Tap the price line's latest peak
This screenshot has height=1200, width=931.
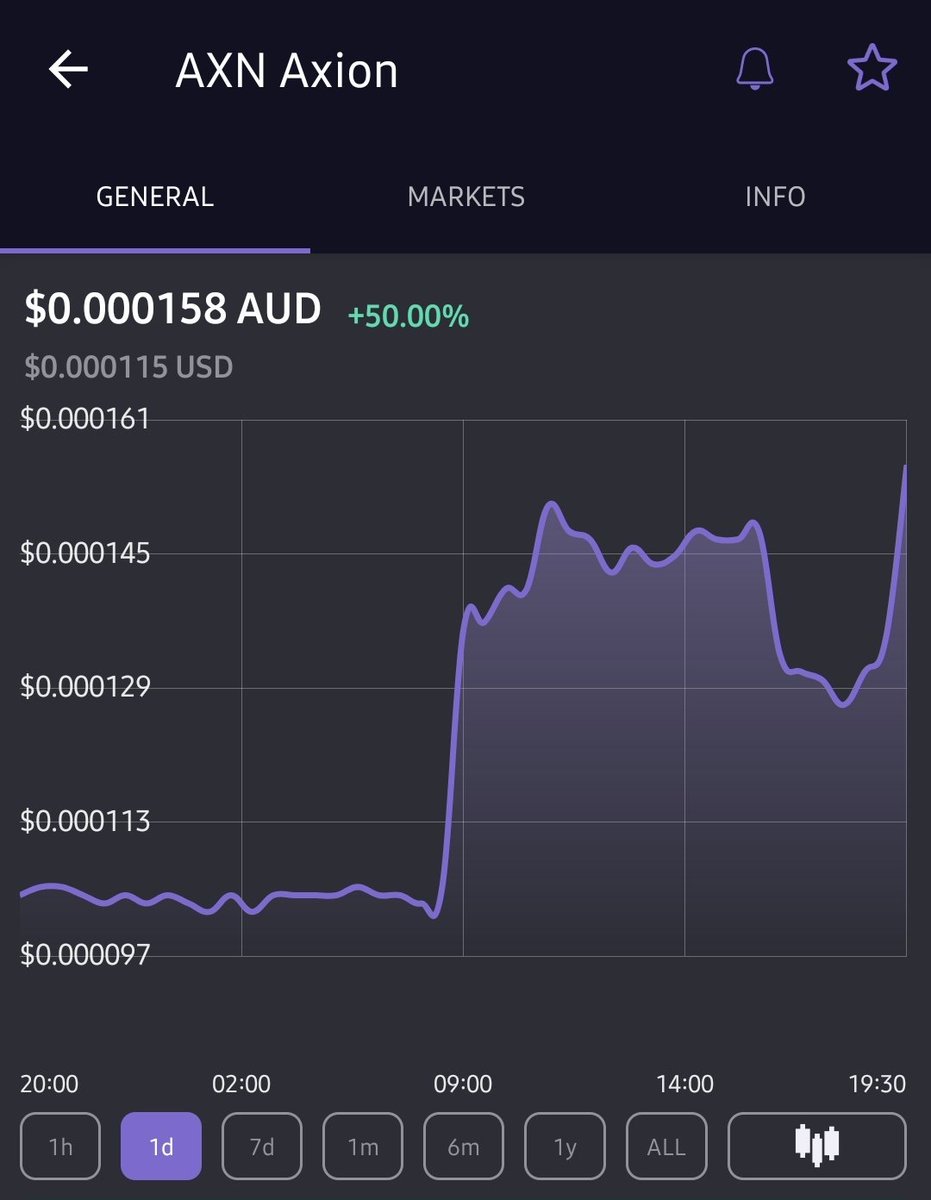(x=905, y=467)
